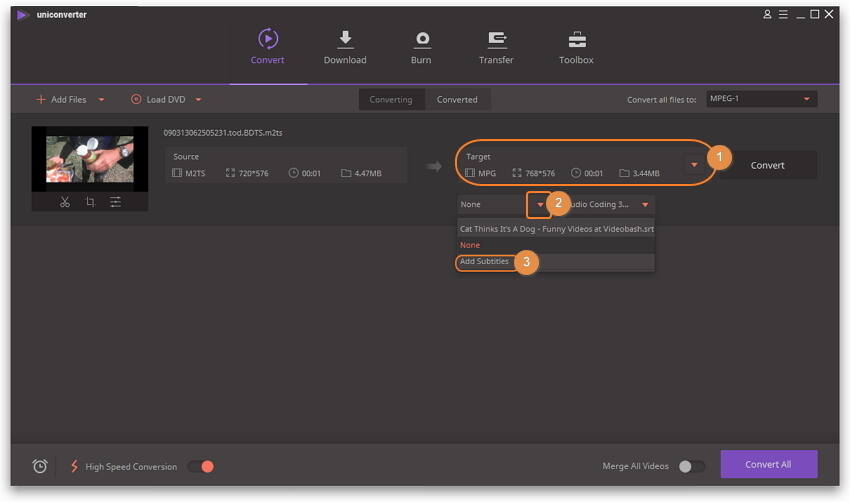850x502 pixels.
Task: Open the effects adjustment sliders icon
Action: click(116, 202)
